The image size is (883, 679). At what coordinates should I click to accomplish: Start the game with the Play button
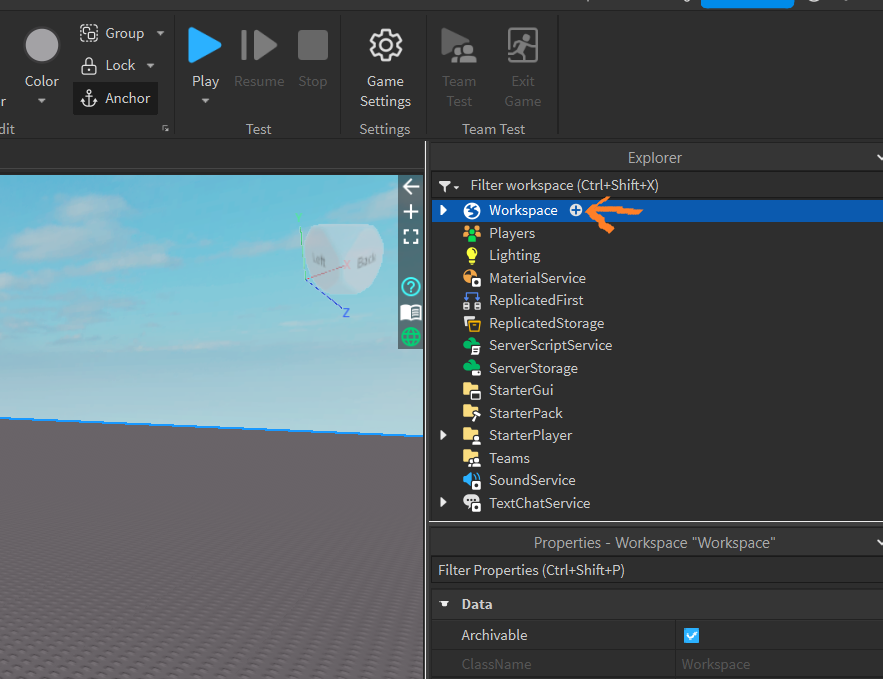[x=204, y=45]
